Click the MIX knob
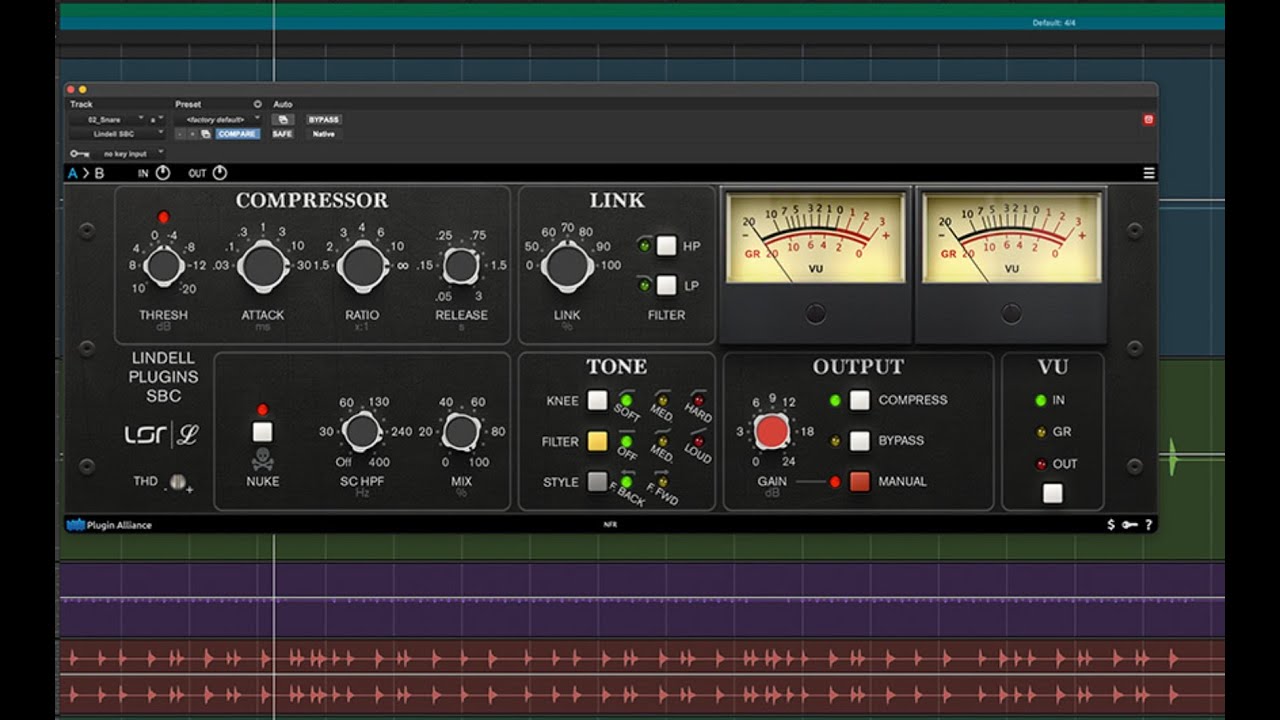 tap(461, 433)
